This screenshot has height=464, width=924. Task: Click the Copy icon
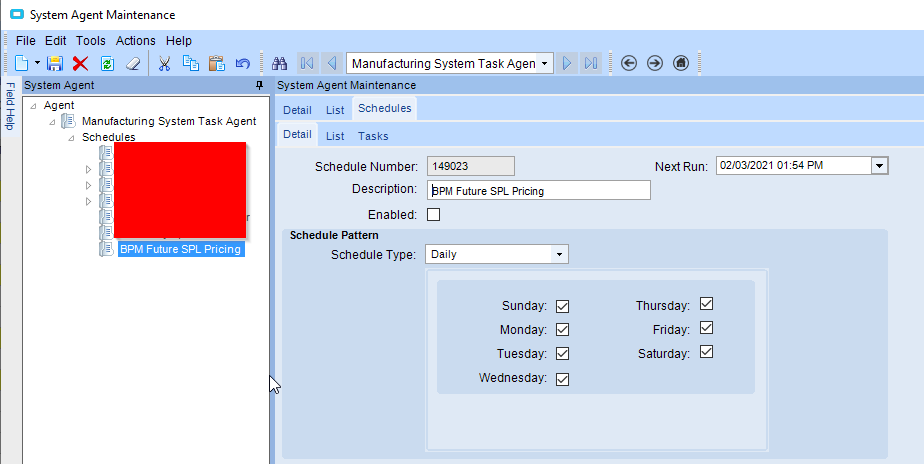[x=190, y=63]
